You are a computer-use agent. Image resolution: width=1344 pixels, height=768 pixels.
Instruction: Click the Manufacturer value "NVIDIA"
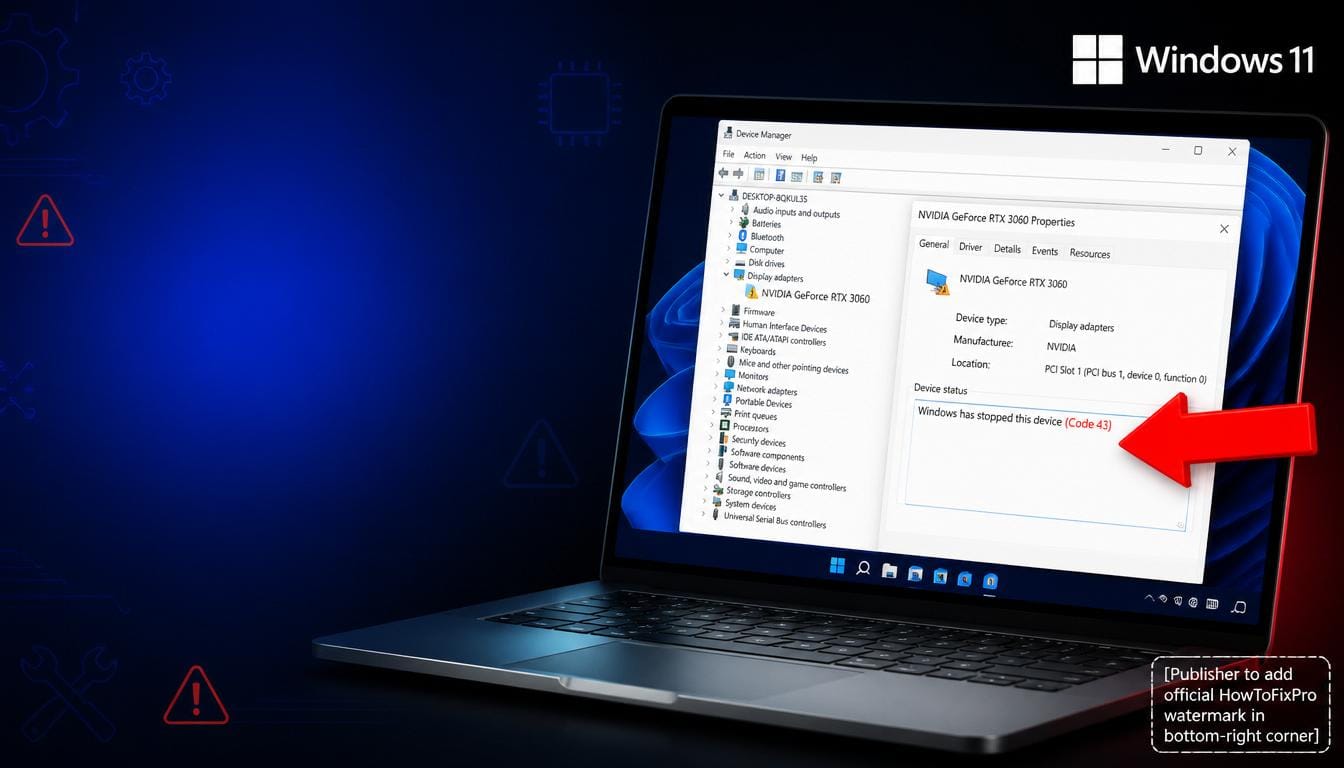[x=1061, y=347]
